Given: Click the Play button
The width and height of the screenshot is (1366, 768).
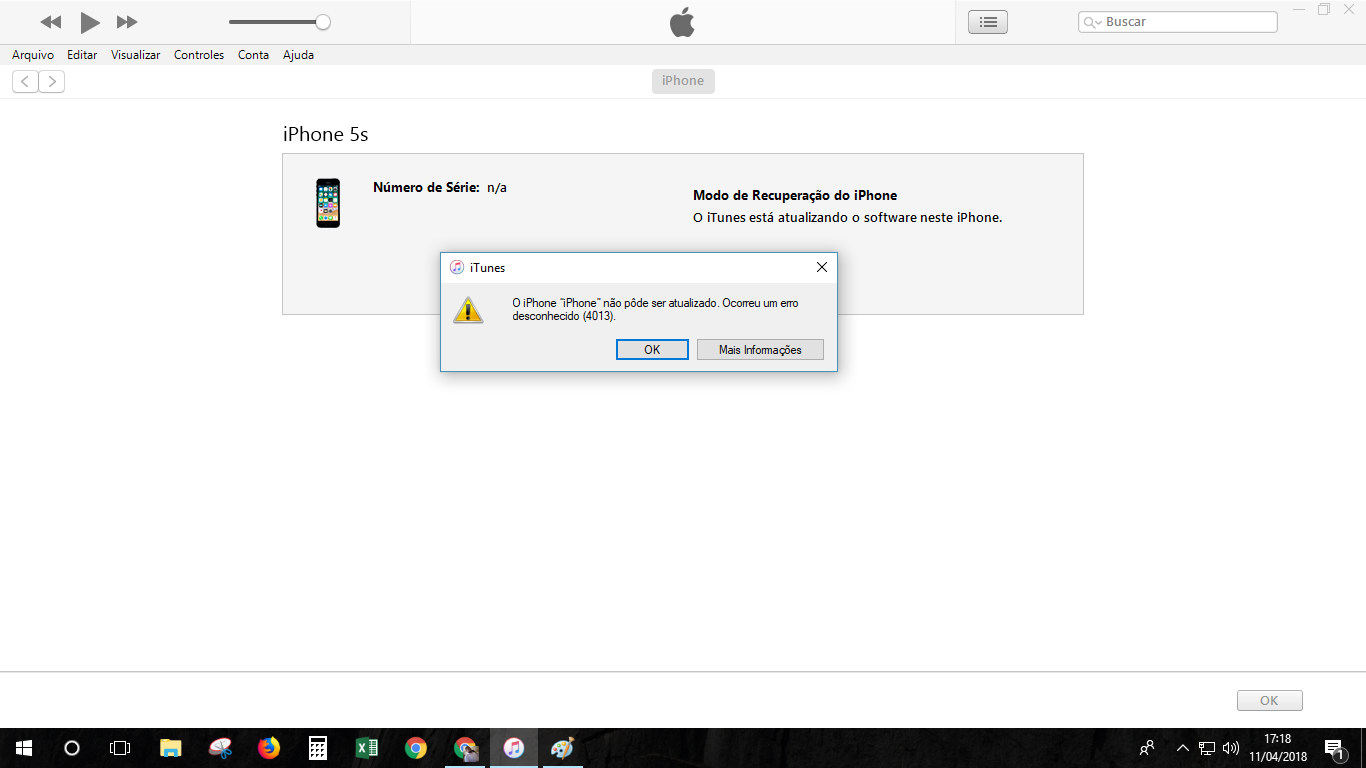Looking at the screenshot, I should tap(90, 22).
